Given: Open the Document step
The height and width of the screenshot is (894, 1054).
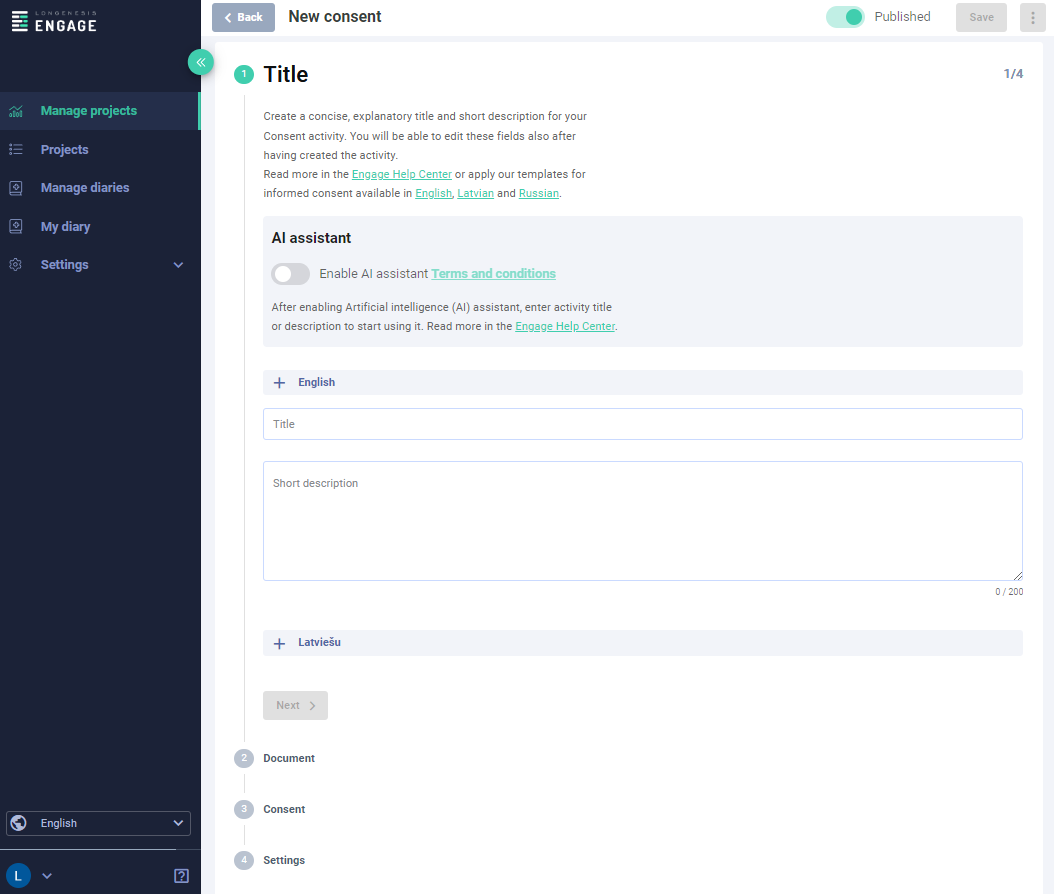Looking at the screenshot, I should coord(289,758).
